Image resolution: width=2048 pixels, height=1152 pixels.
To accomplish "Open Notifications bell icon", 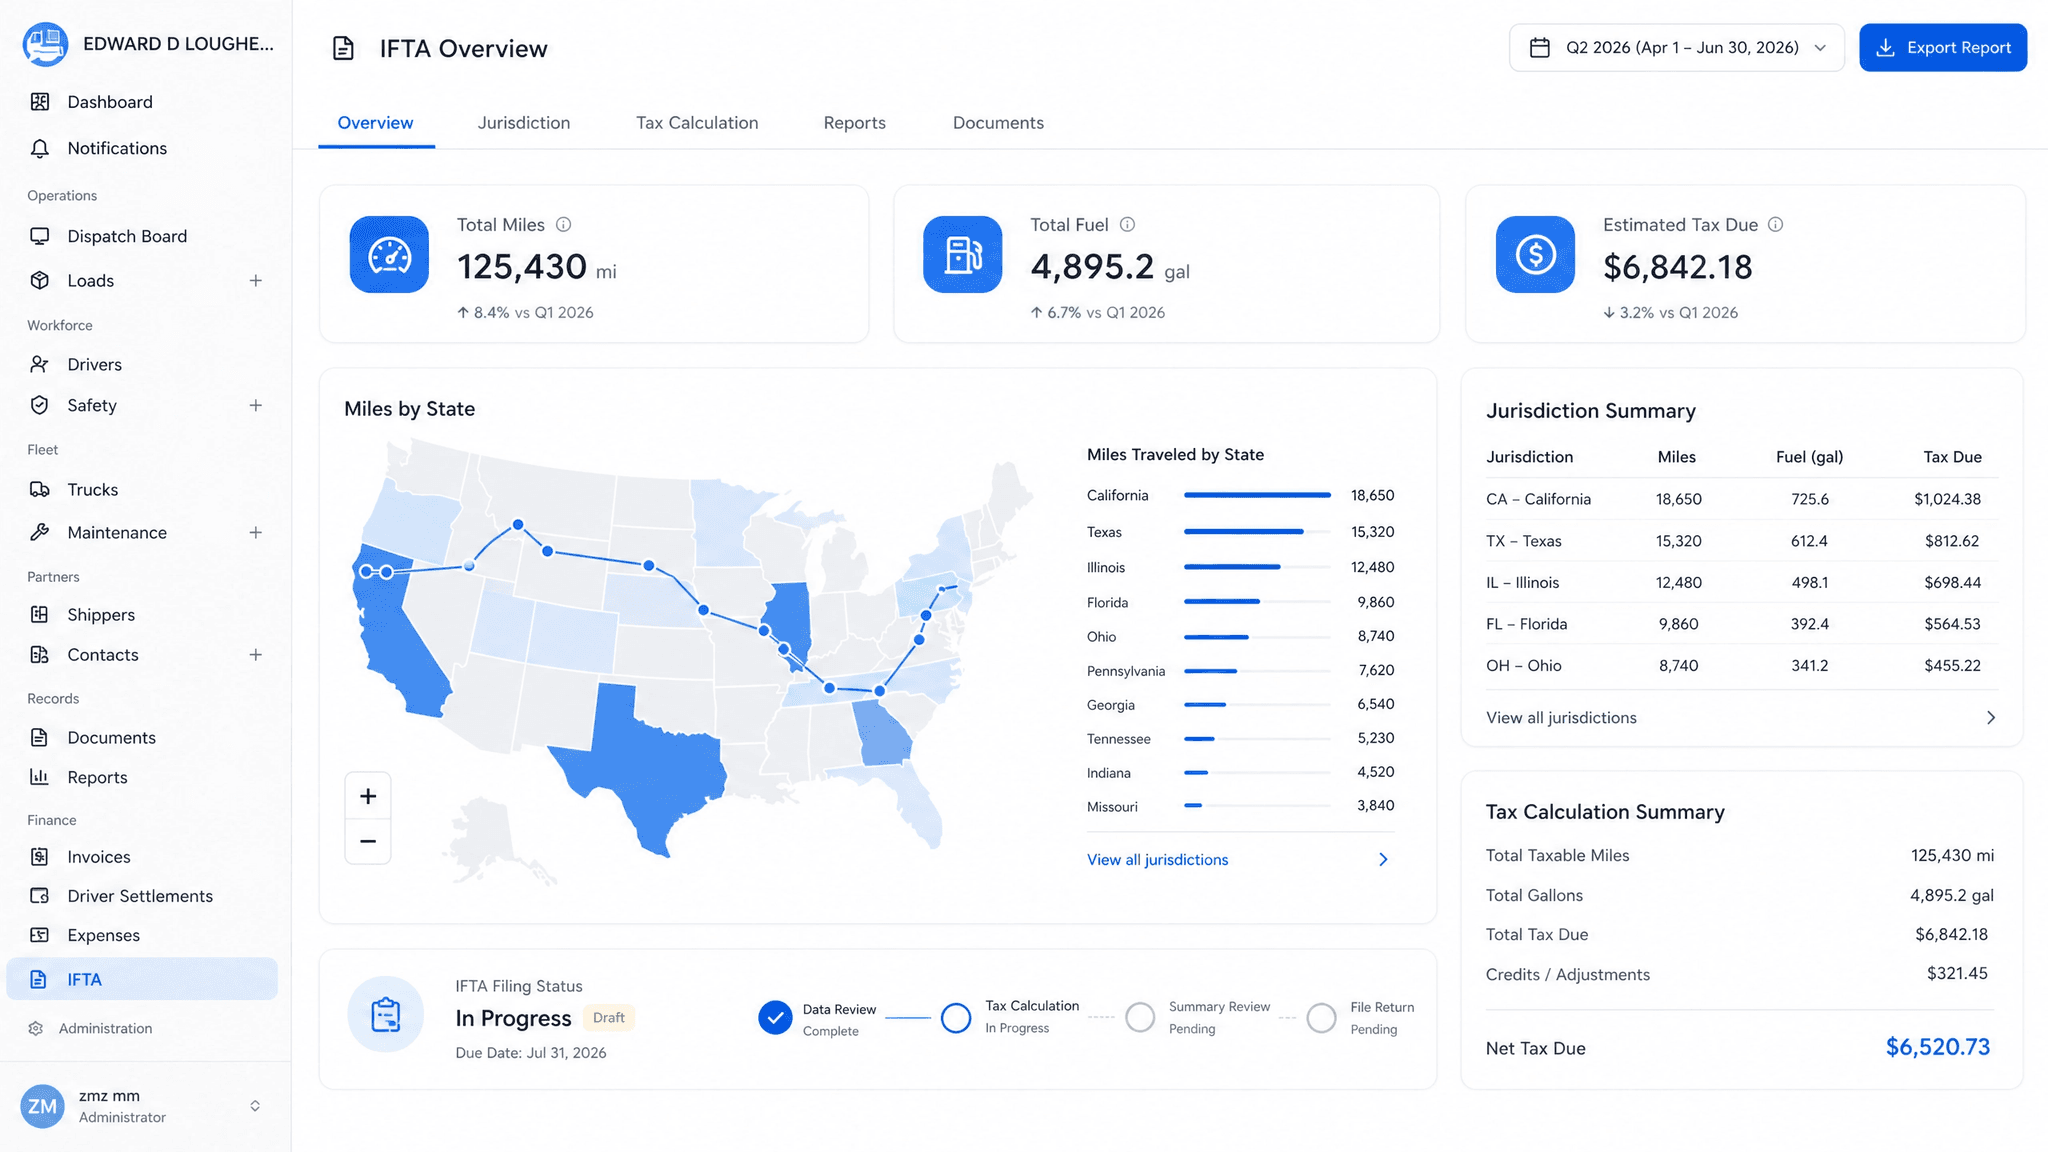I will pos(40,148).
